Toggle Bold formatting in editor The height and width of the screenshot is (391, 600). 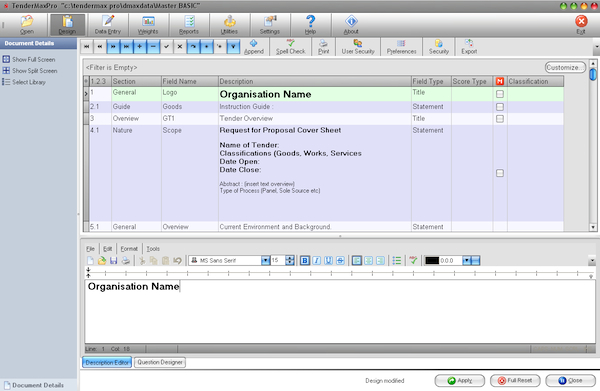pyautogui.click(x=305, y=261)
